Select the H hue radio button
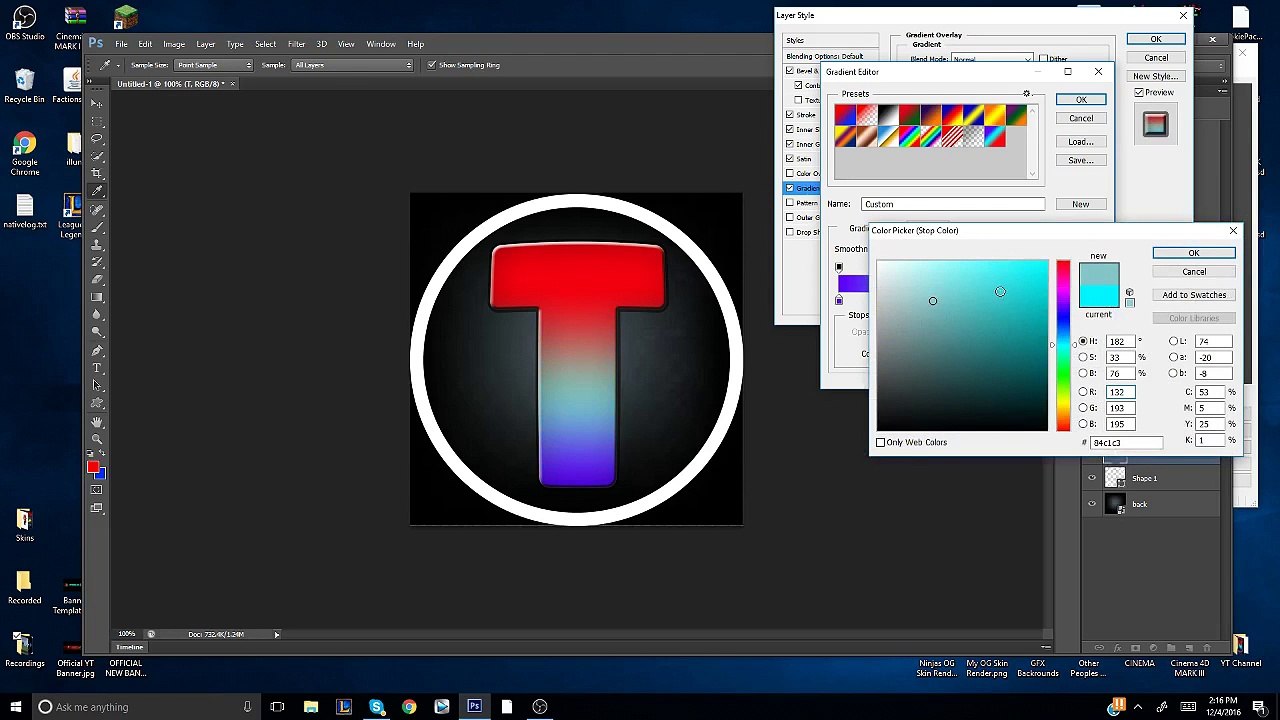Viewport: 1280px width, 720px height. pyautogui.click(x=1083, y=341)
